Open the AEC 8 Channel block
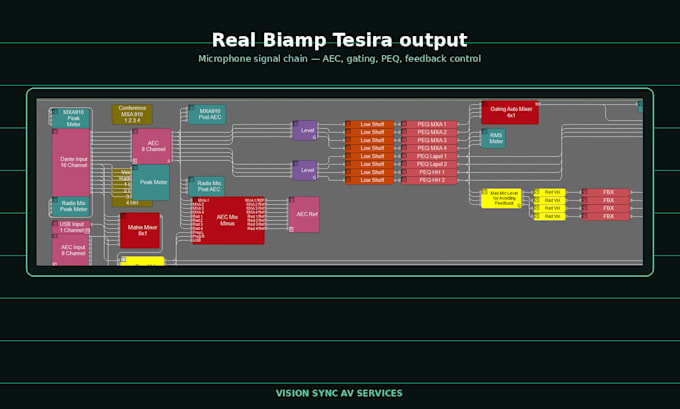Viewport: 680px width, 409px height. click(x=152, y=146)
